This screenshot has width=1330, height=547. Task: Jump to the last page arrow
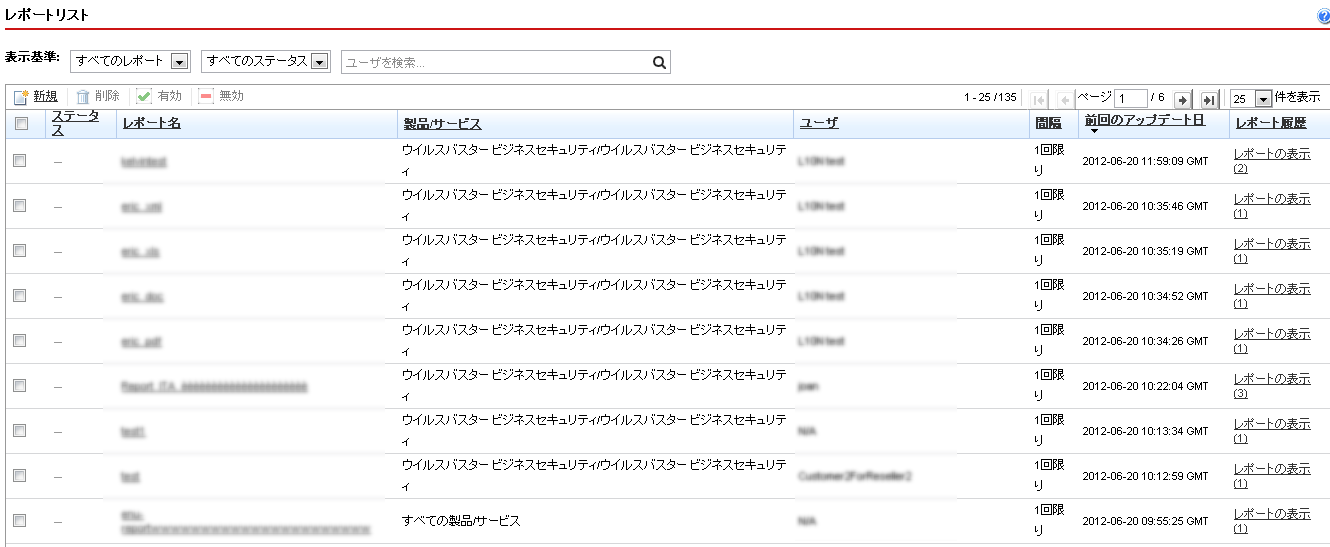1208,99
